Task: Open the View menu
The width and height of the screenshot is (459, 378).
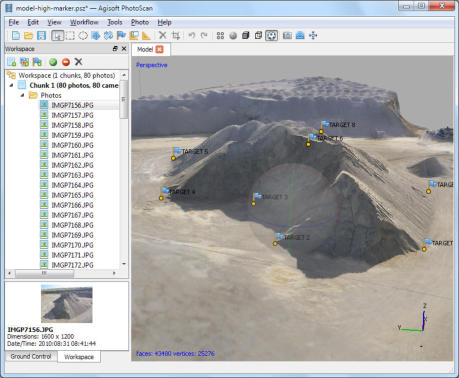Action: tap(54, 22)
